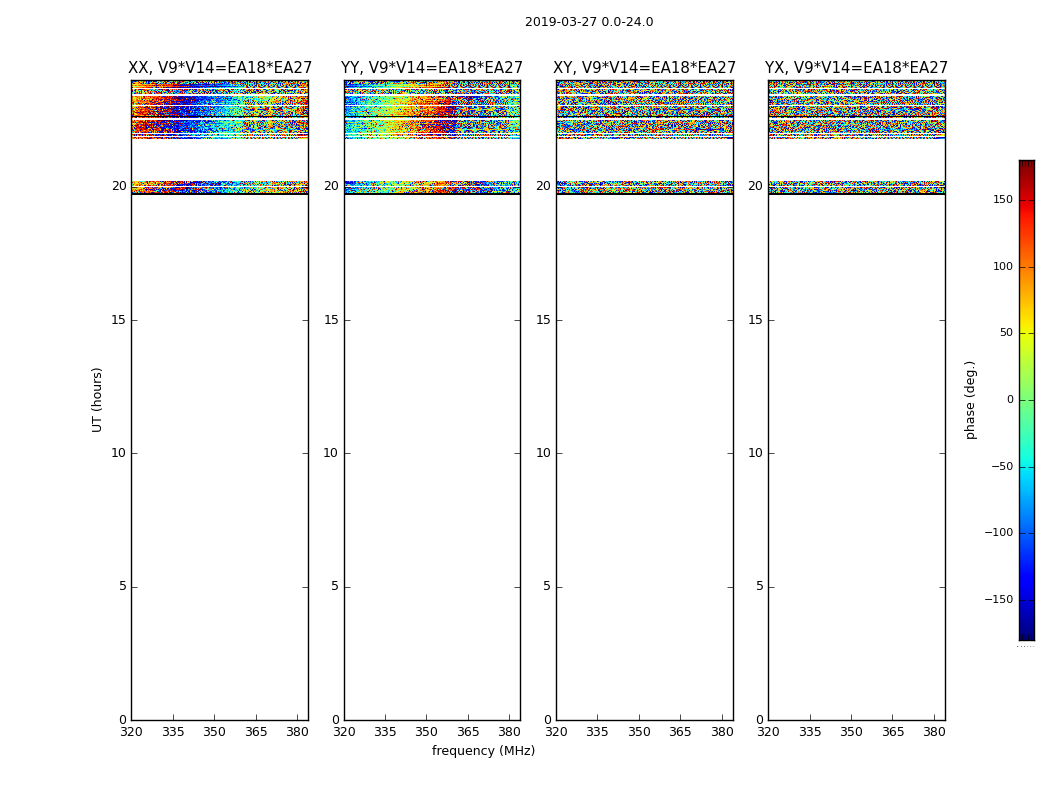Click the XX panel data strip at 20 hours
This screenshot has width=1050, height=800.
point(220,187)
